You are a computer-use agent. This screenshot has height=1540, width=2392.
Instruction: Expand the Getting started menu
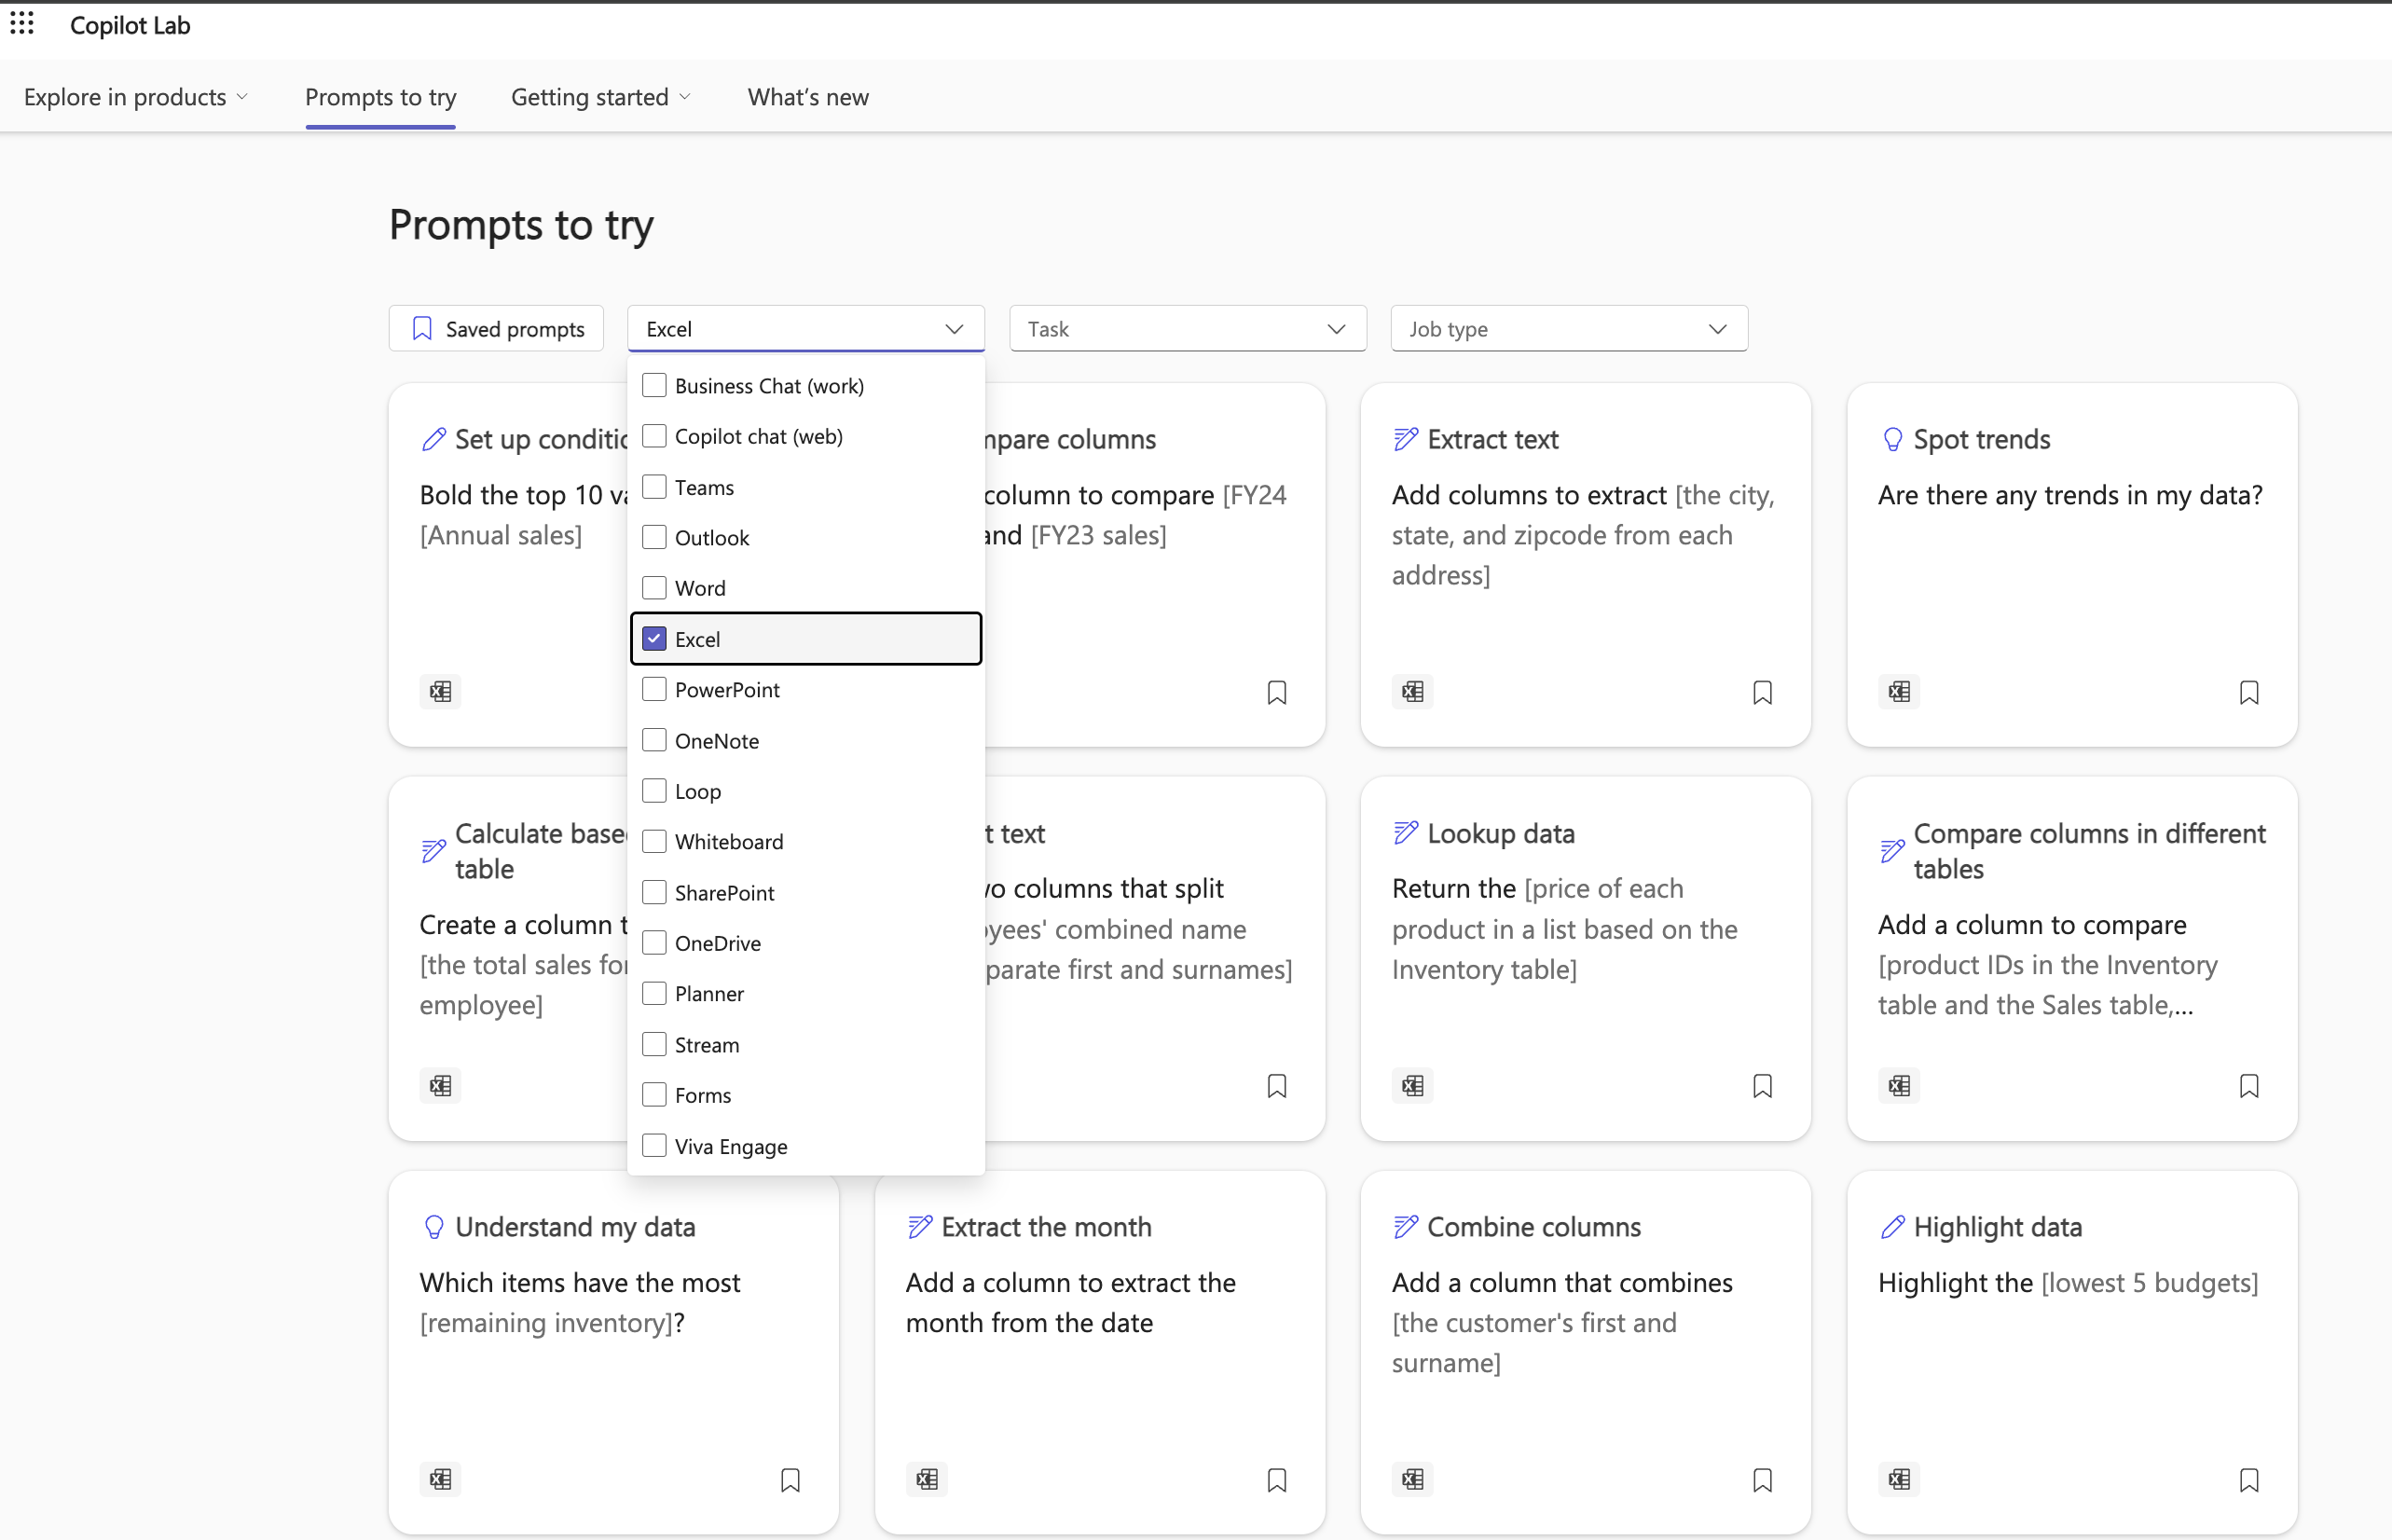(x=601, y=97)
